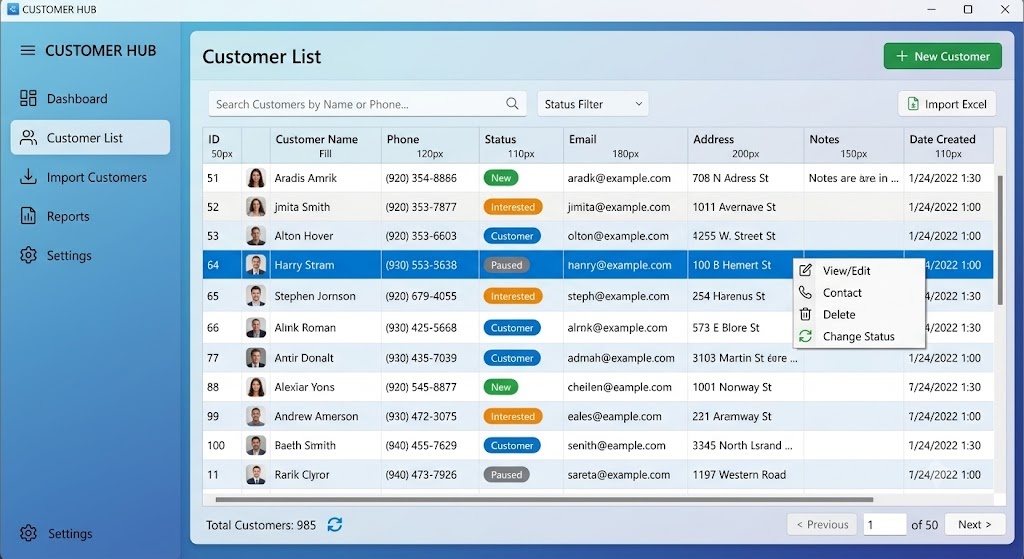Click address 3345 North Lsrand

pos(743,445)
